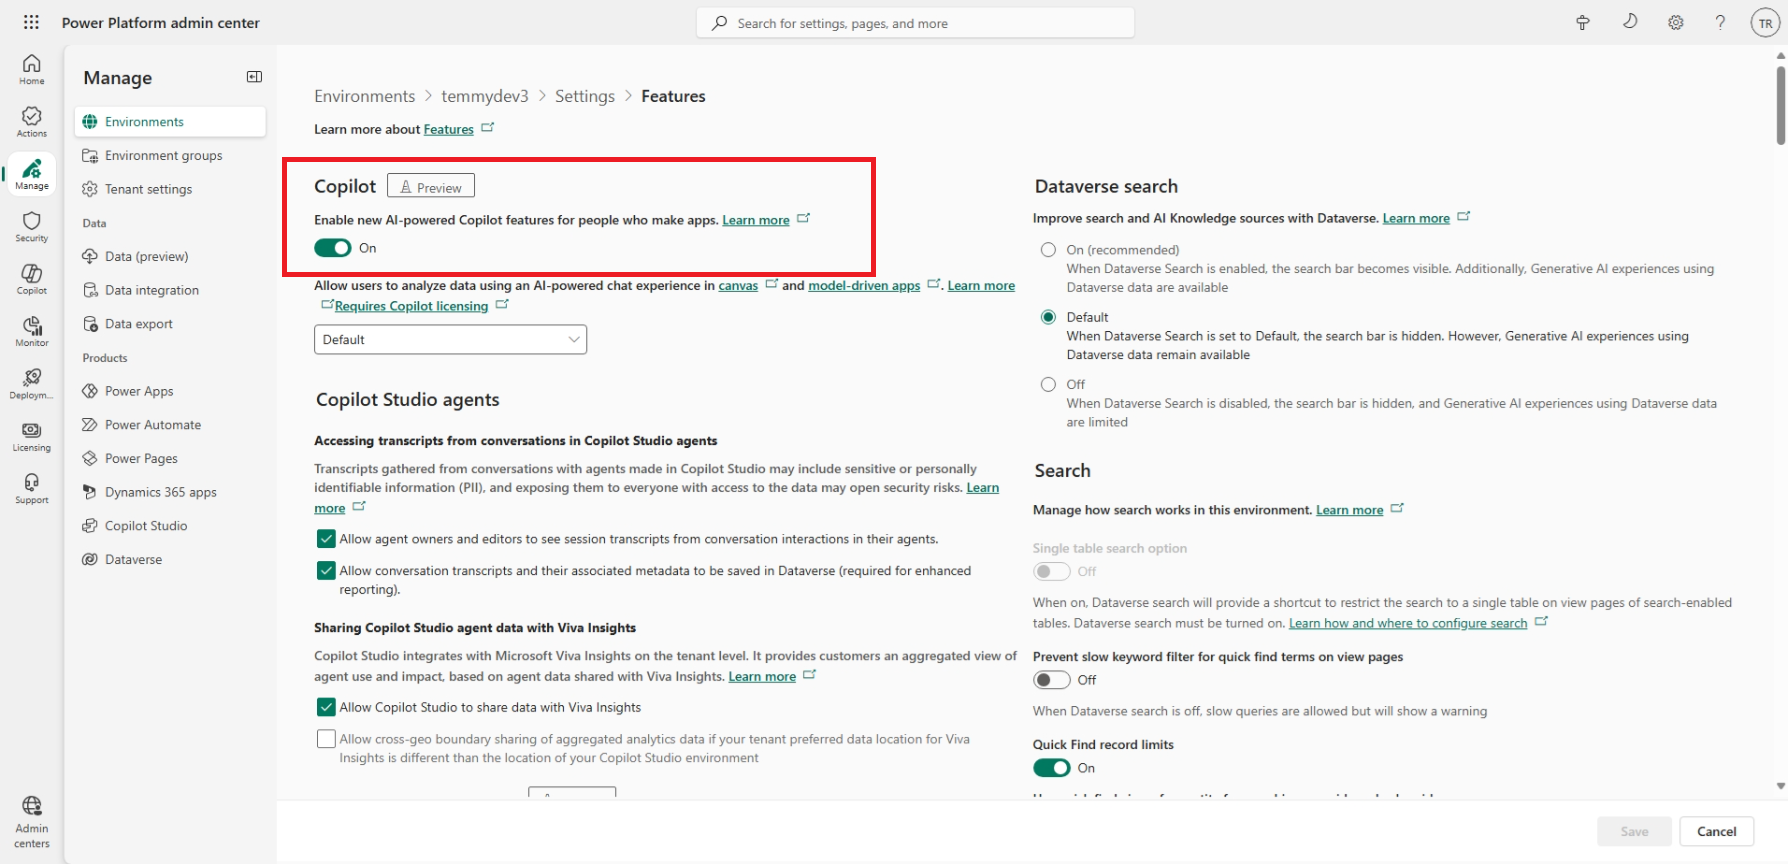Click the external link icon after Copilot Learn more
The width and height of the screenshot is (1788, 864).
[x=804, y=218]
